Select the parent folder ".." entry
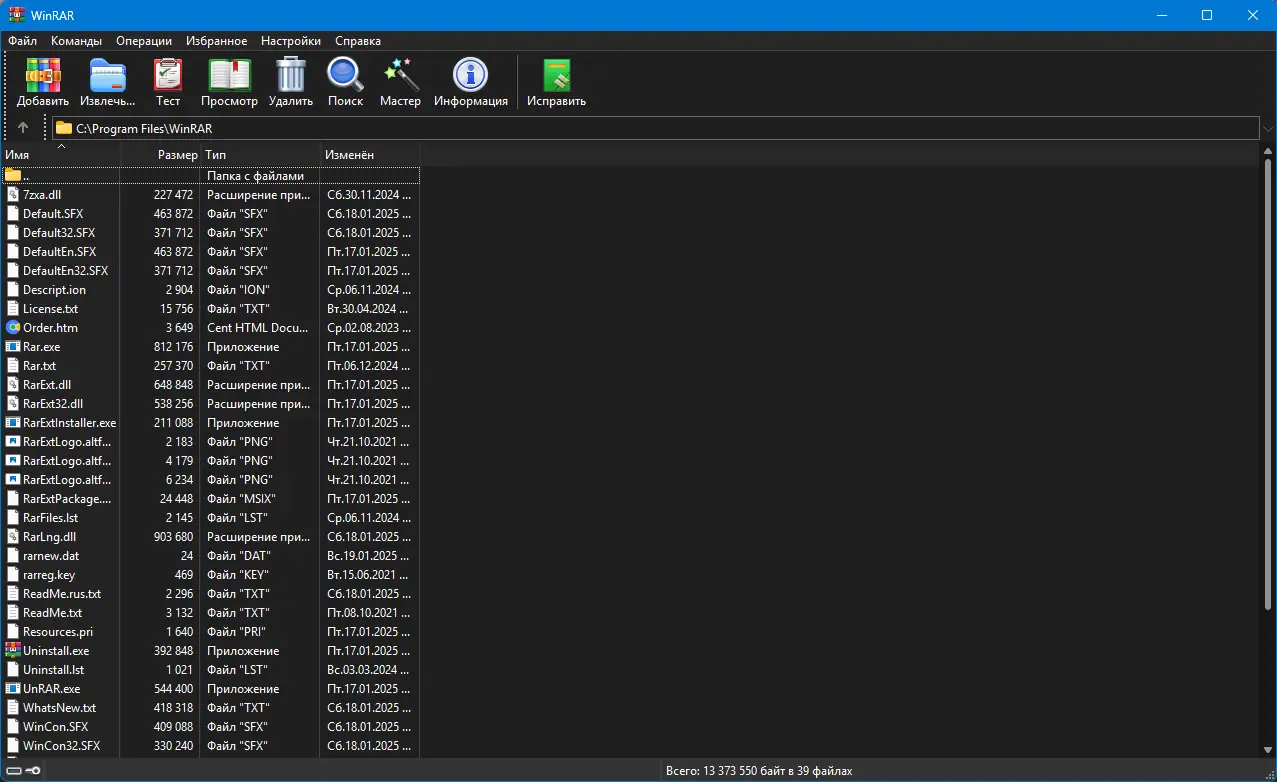1277x782 pixels. (210, 176)
